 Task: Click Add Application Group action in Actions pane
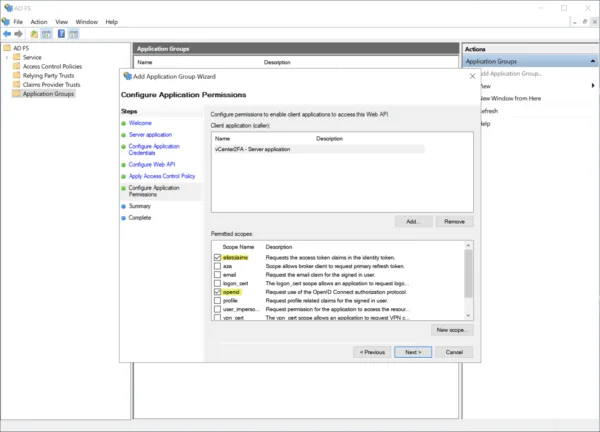511,73
